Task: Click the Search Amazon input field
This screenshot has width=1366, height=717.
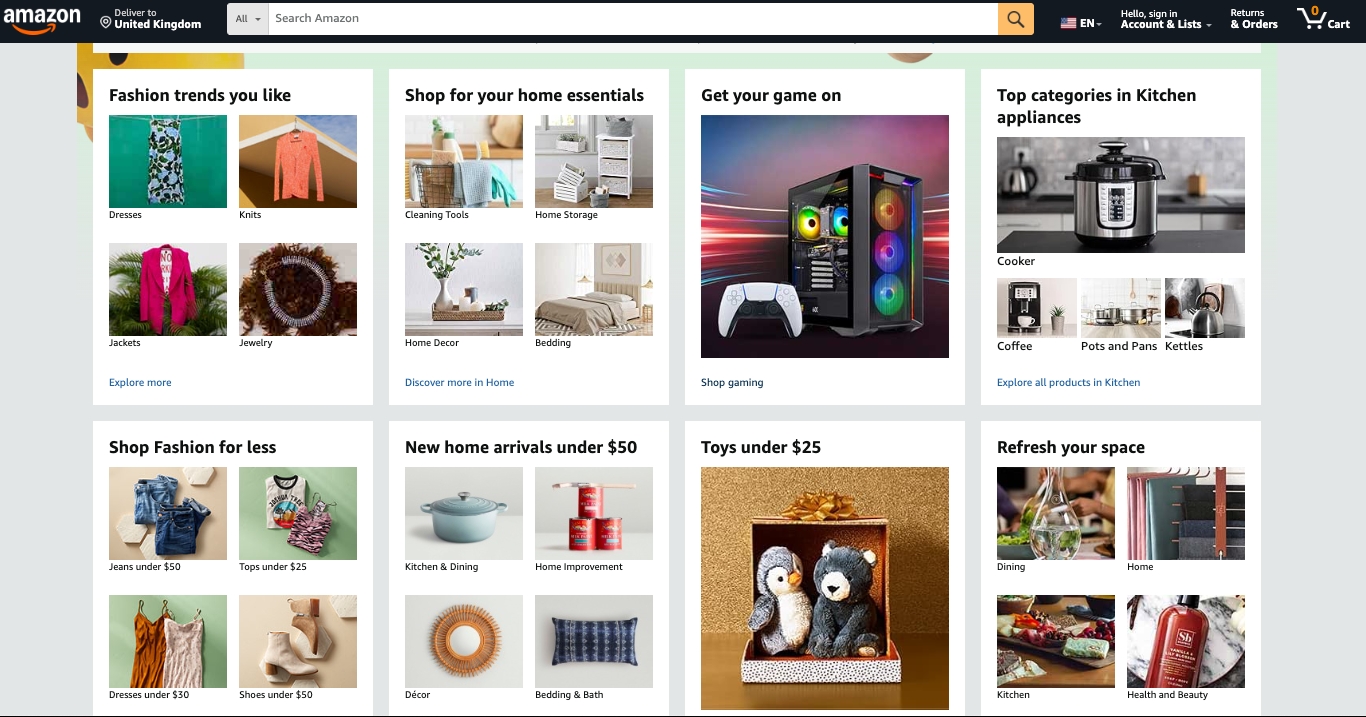Action: coord(632,19)
